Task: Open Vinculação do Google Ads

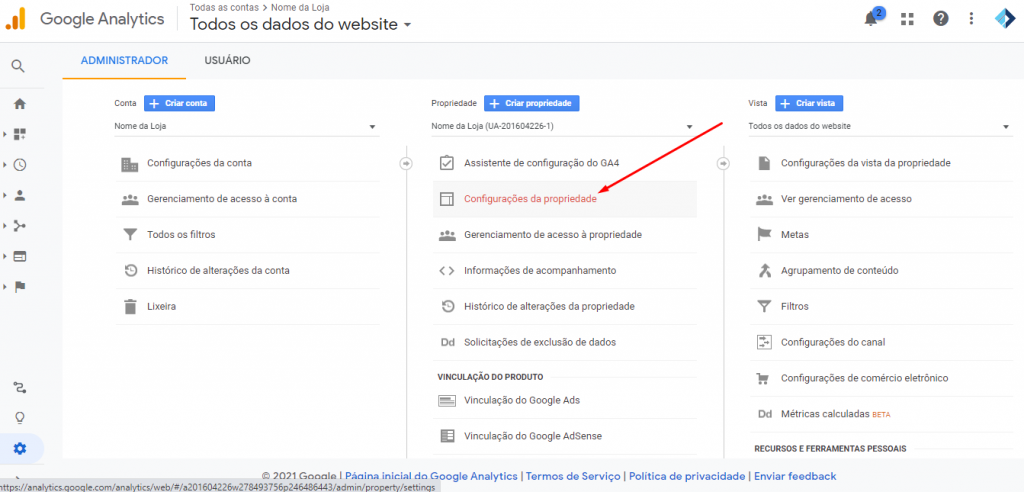Action: pyautogui.click(x=565, y=400)
